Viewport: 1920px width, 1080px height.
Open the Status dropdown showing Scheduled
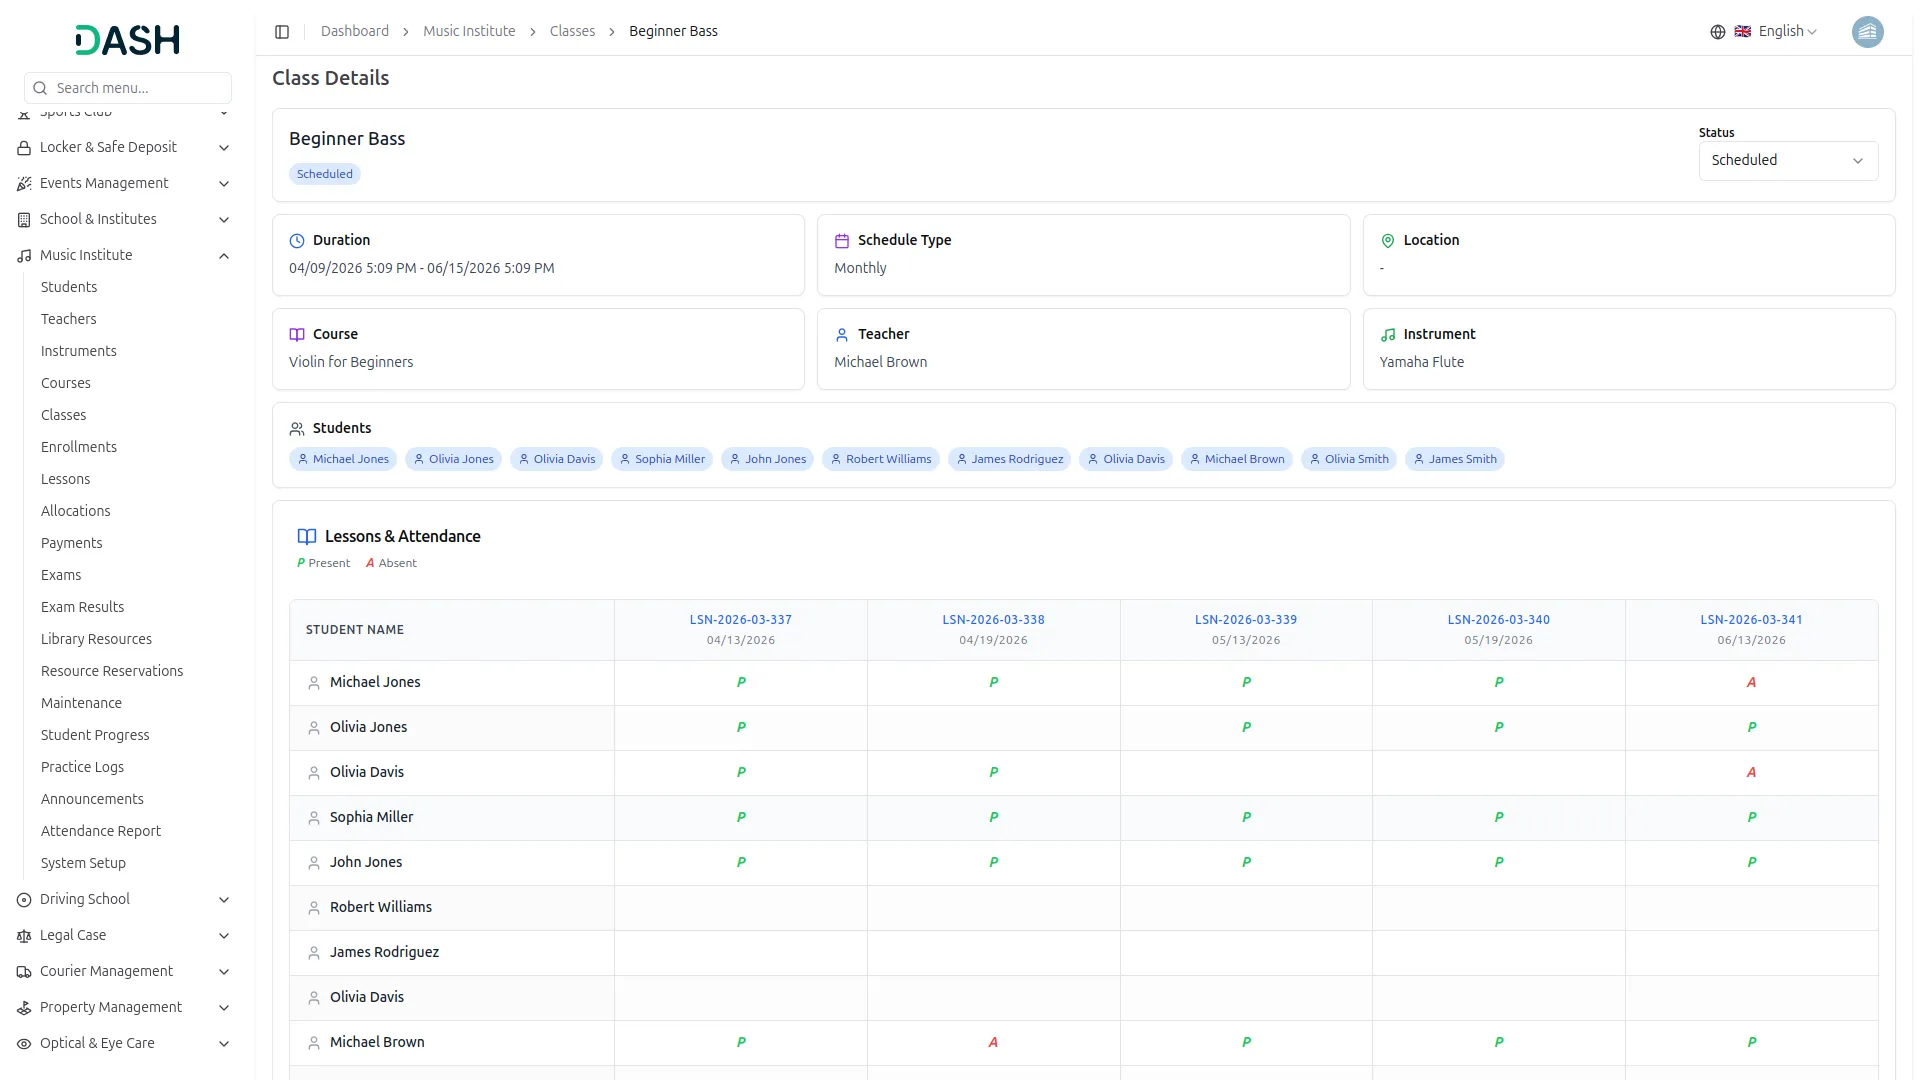(1787, 161)
